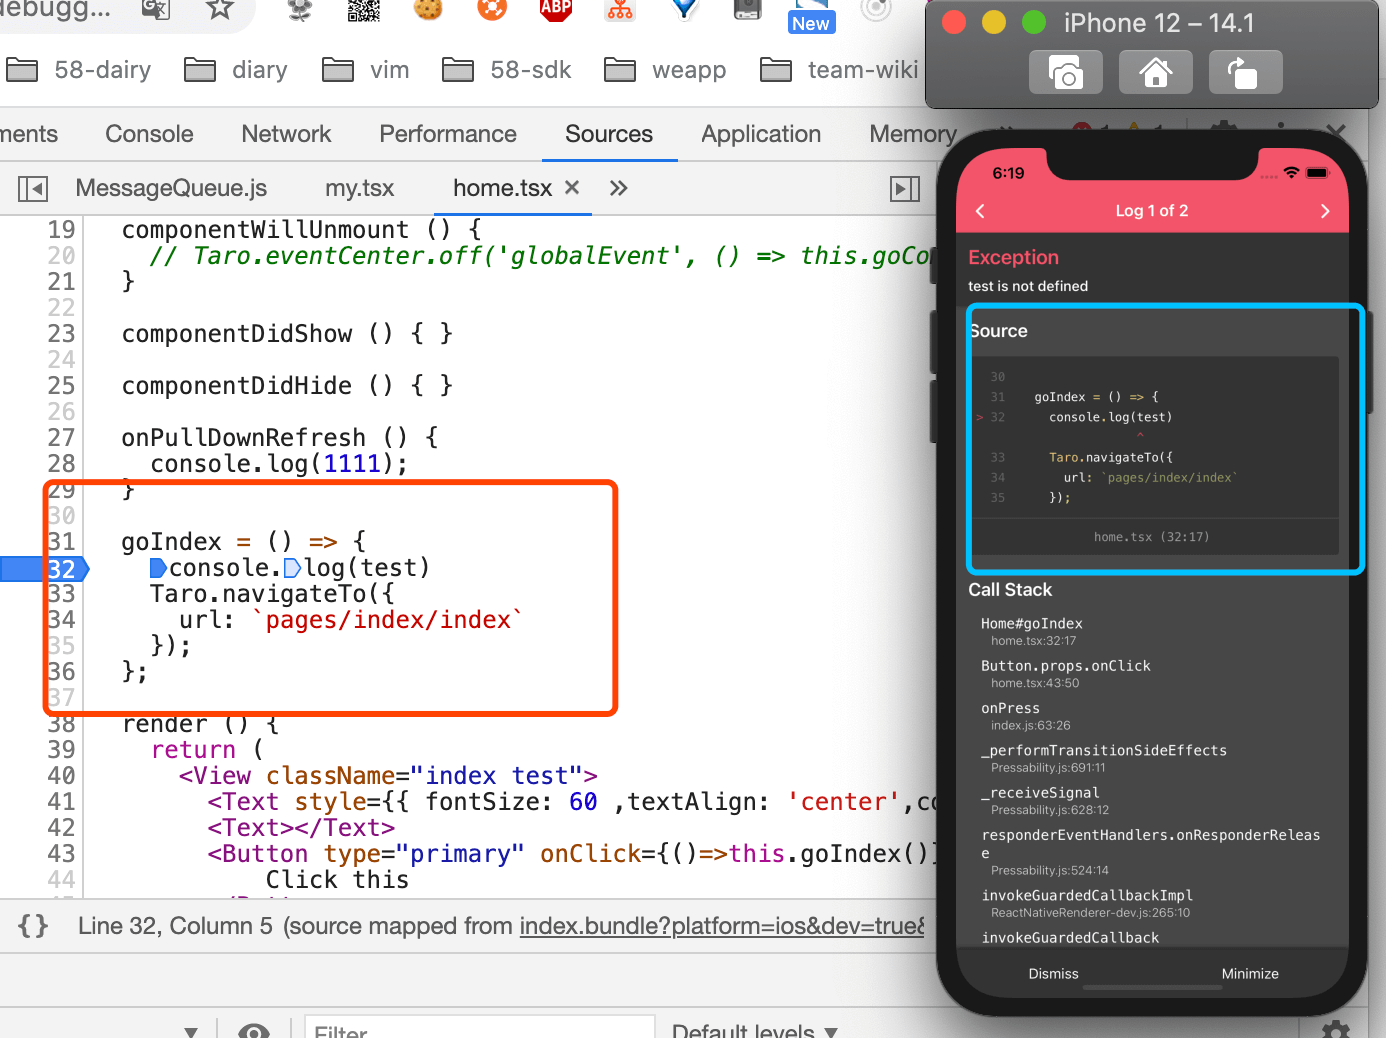
Task: Tap Dismiss in the simulator error screen
Action: point(1053,973)
